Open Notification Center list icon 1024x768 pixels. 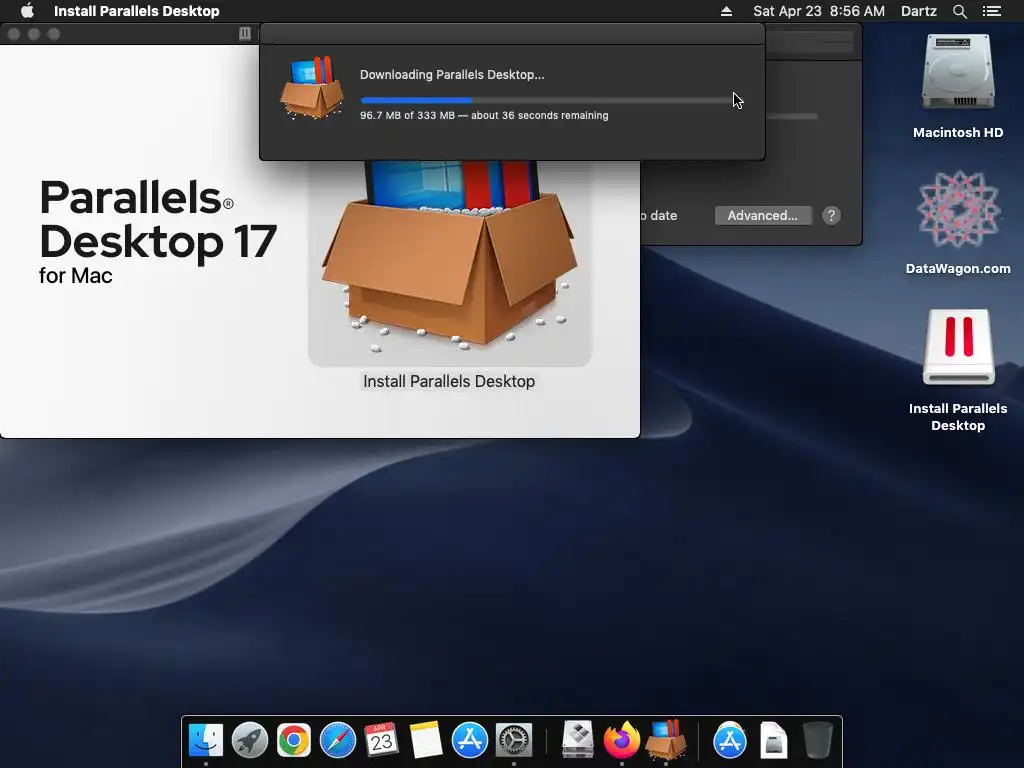tap(991, 11)
